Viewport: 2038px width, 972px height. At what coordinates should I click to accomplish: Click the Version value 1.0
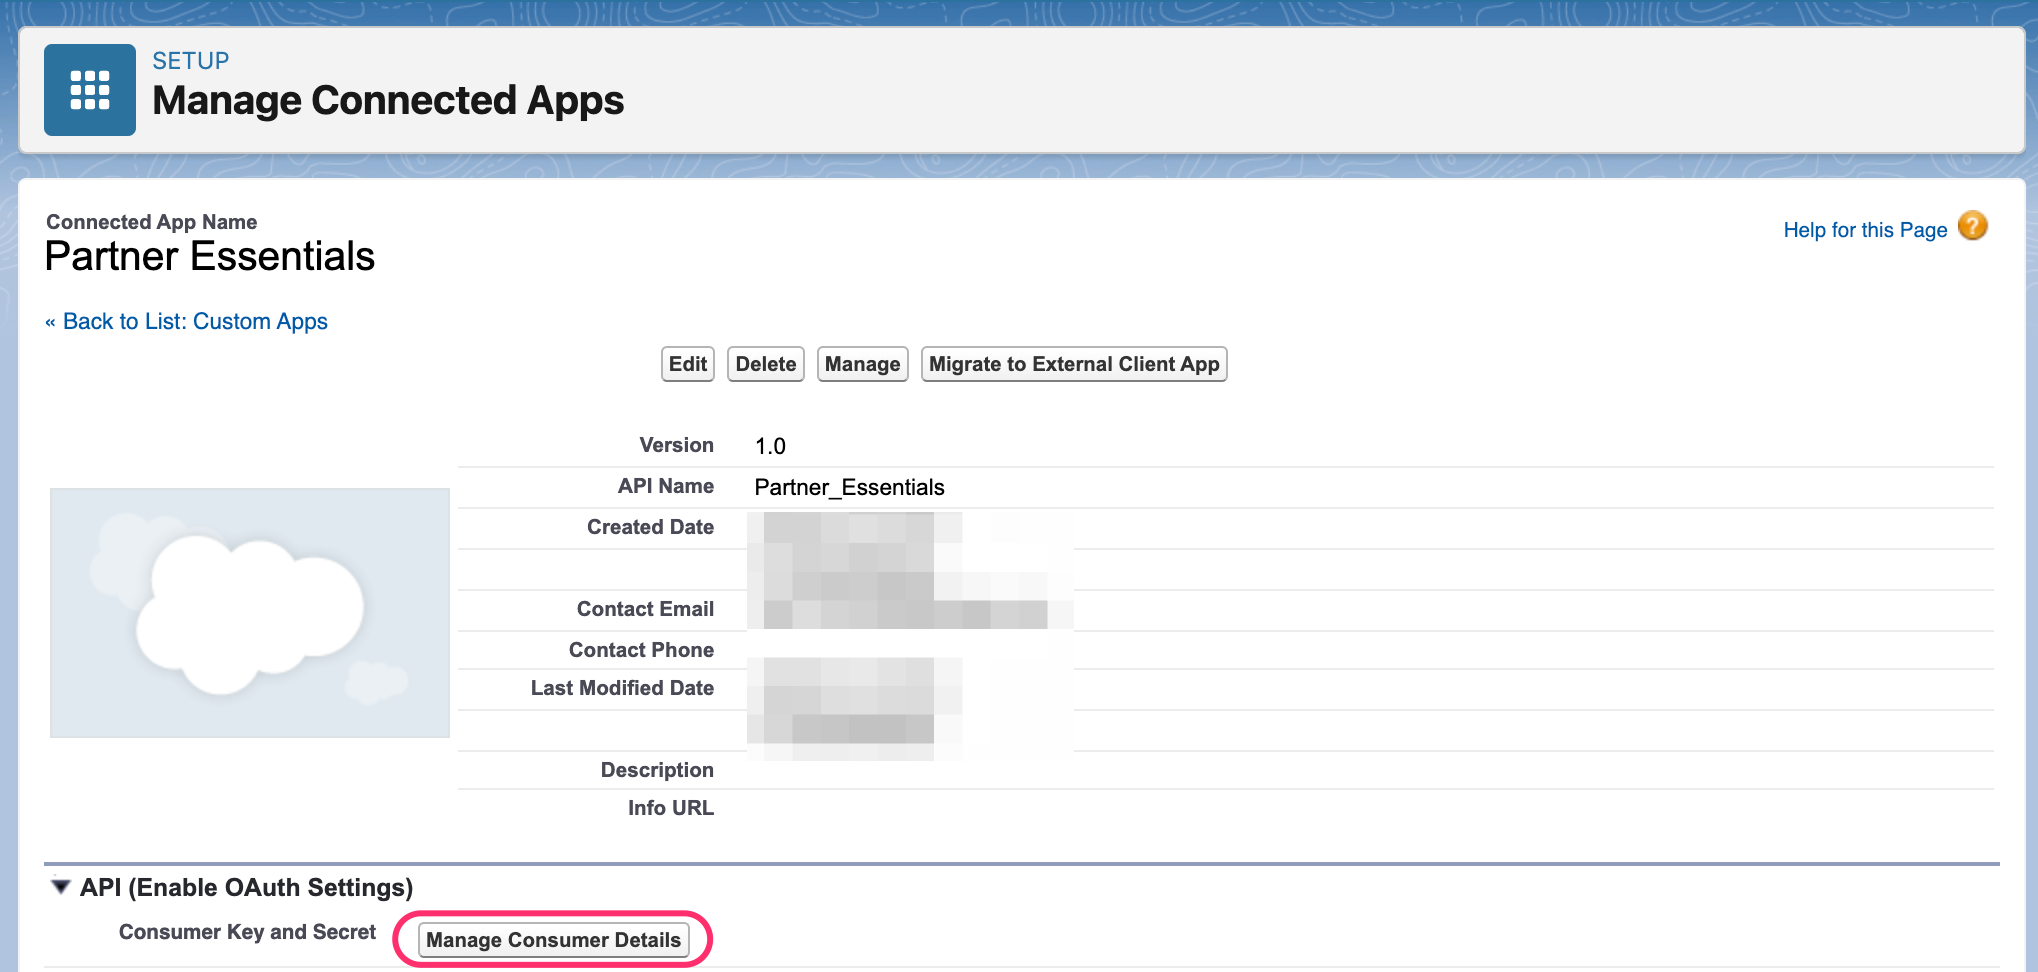(x=770, y=446)
